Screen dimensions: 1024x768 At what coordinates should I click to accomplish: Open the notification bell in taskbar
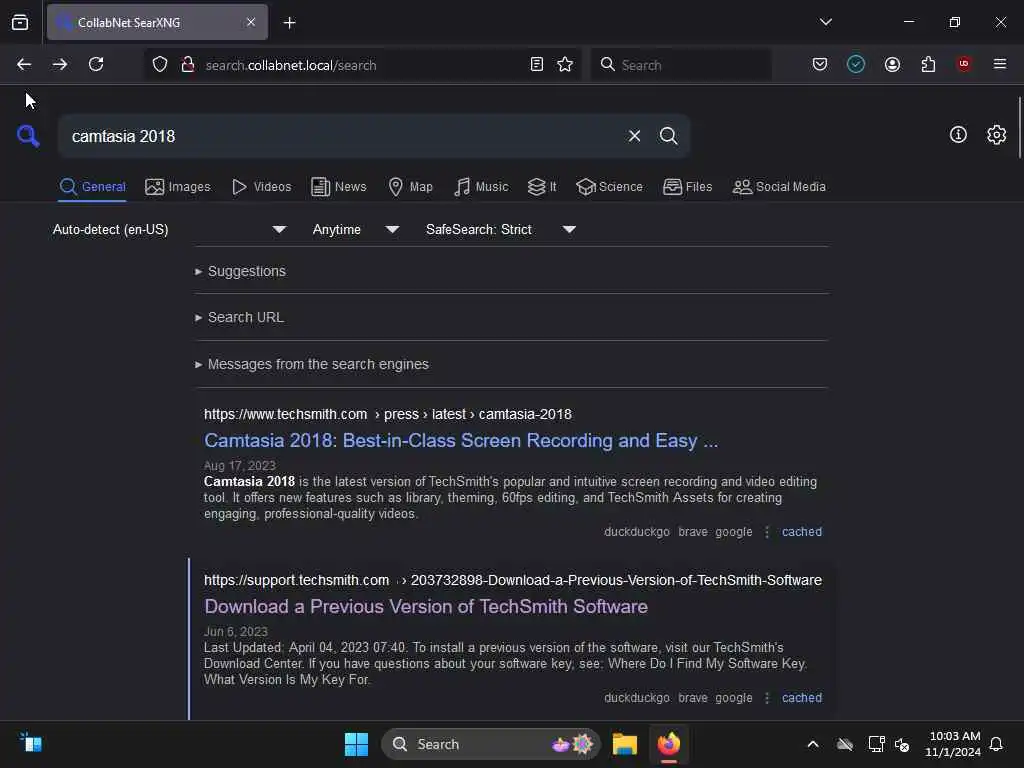click(x=996, y=744)
